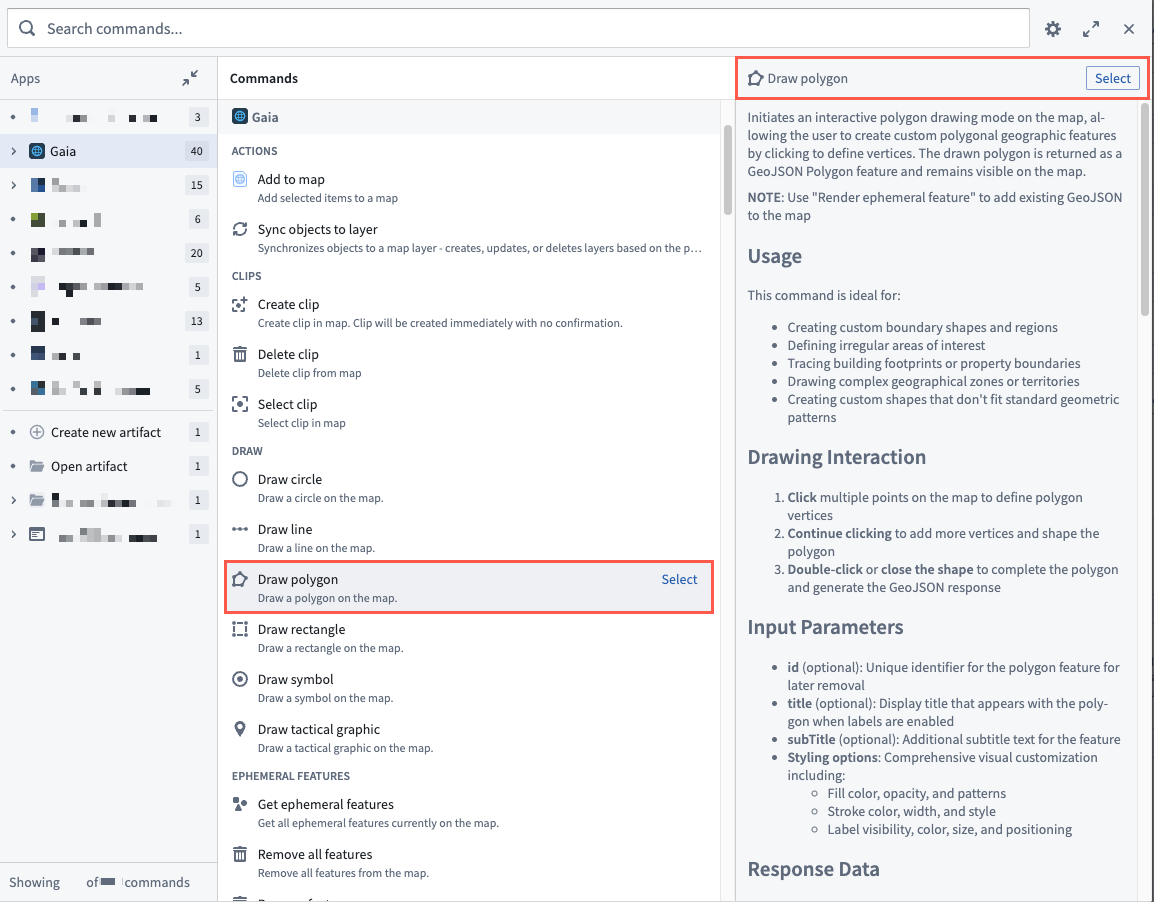Image resolution: width=1155 pixels, height=902 pixels.
Task: Expand the app with 15 commands
Action: [13, 185]
